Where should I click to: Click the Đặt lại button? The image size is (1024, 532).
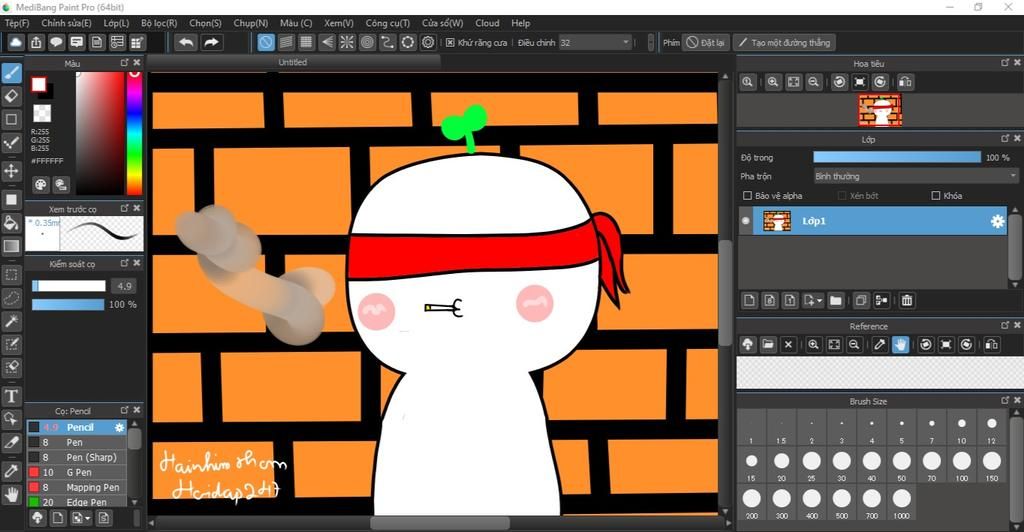click(x=705, y=42)
